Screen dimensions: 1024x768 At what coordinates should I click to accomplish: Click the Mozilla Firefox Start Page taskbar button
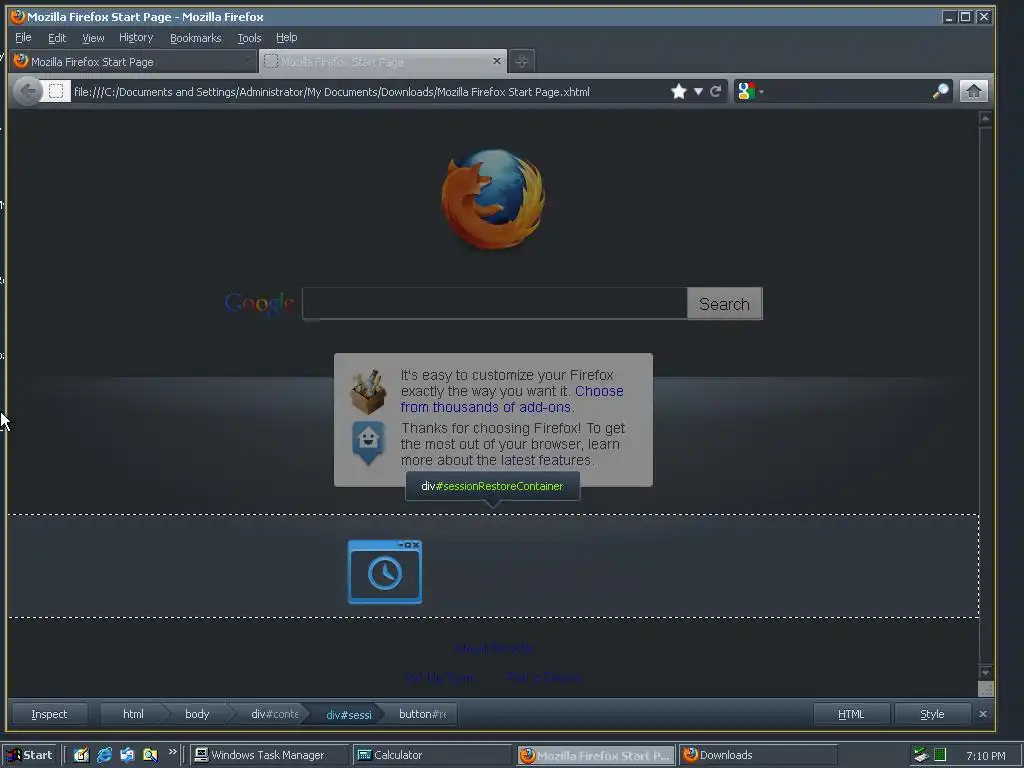tap(596, 756)
